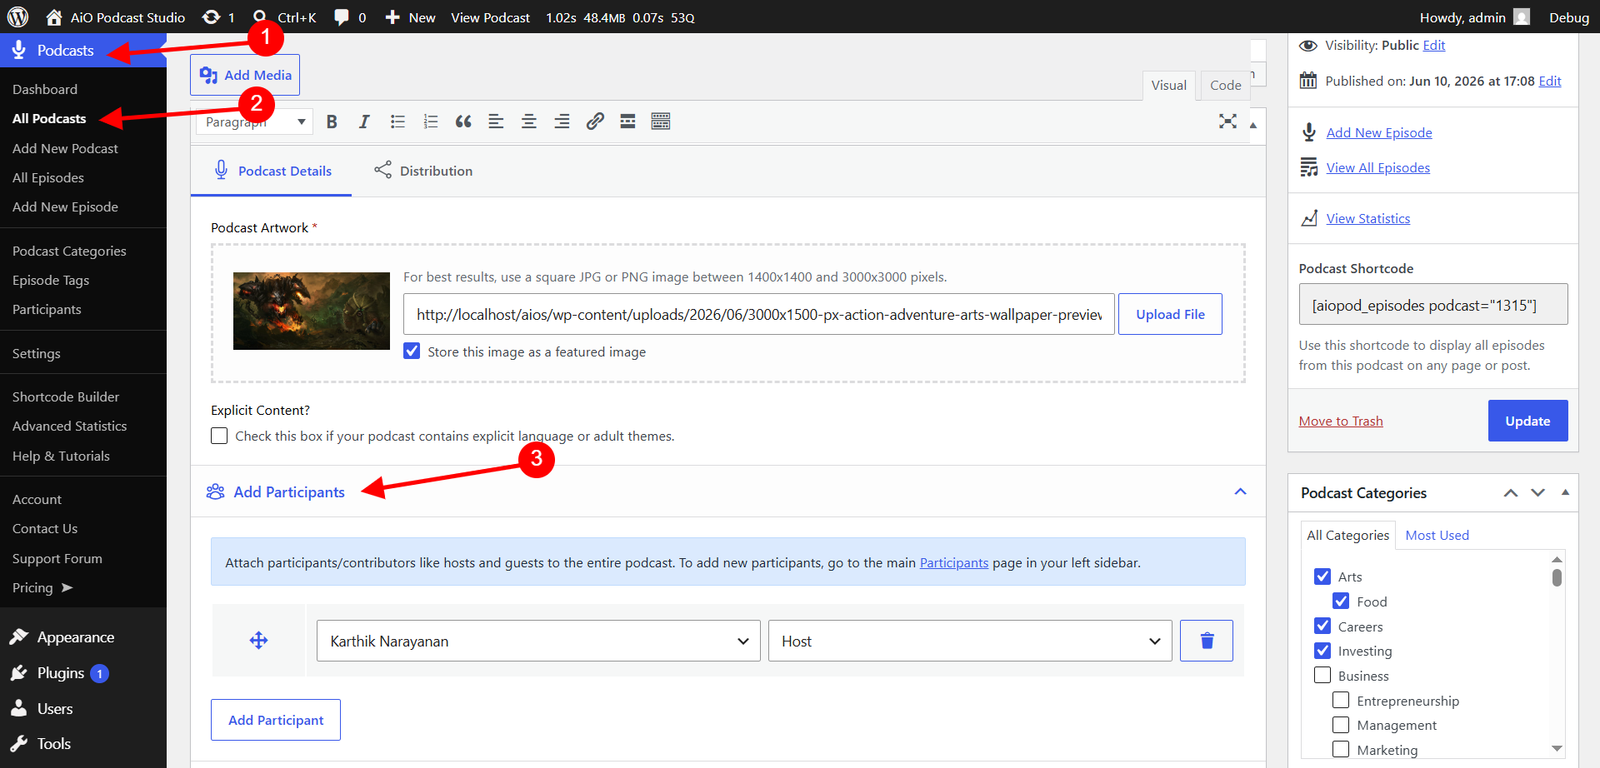
Task: Uncheck Store this image as featured
Action: [412, 351]
